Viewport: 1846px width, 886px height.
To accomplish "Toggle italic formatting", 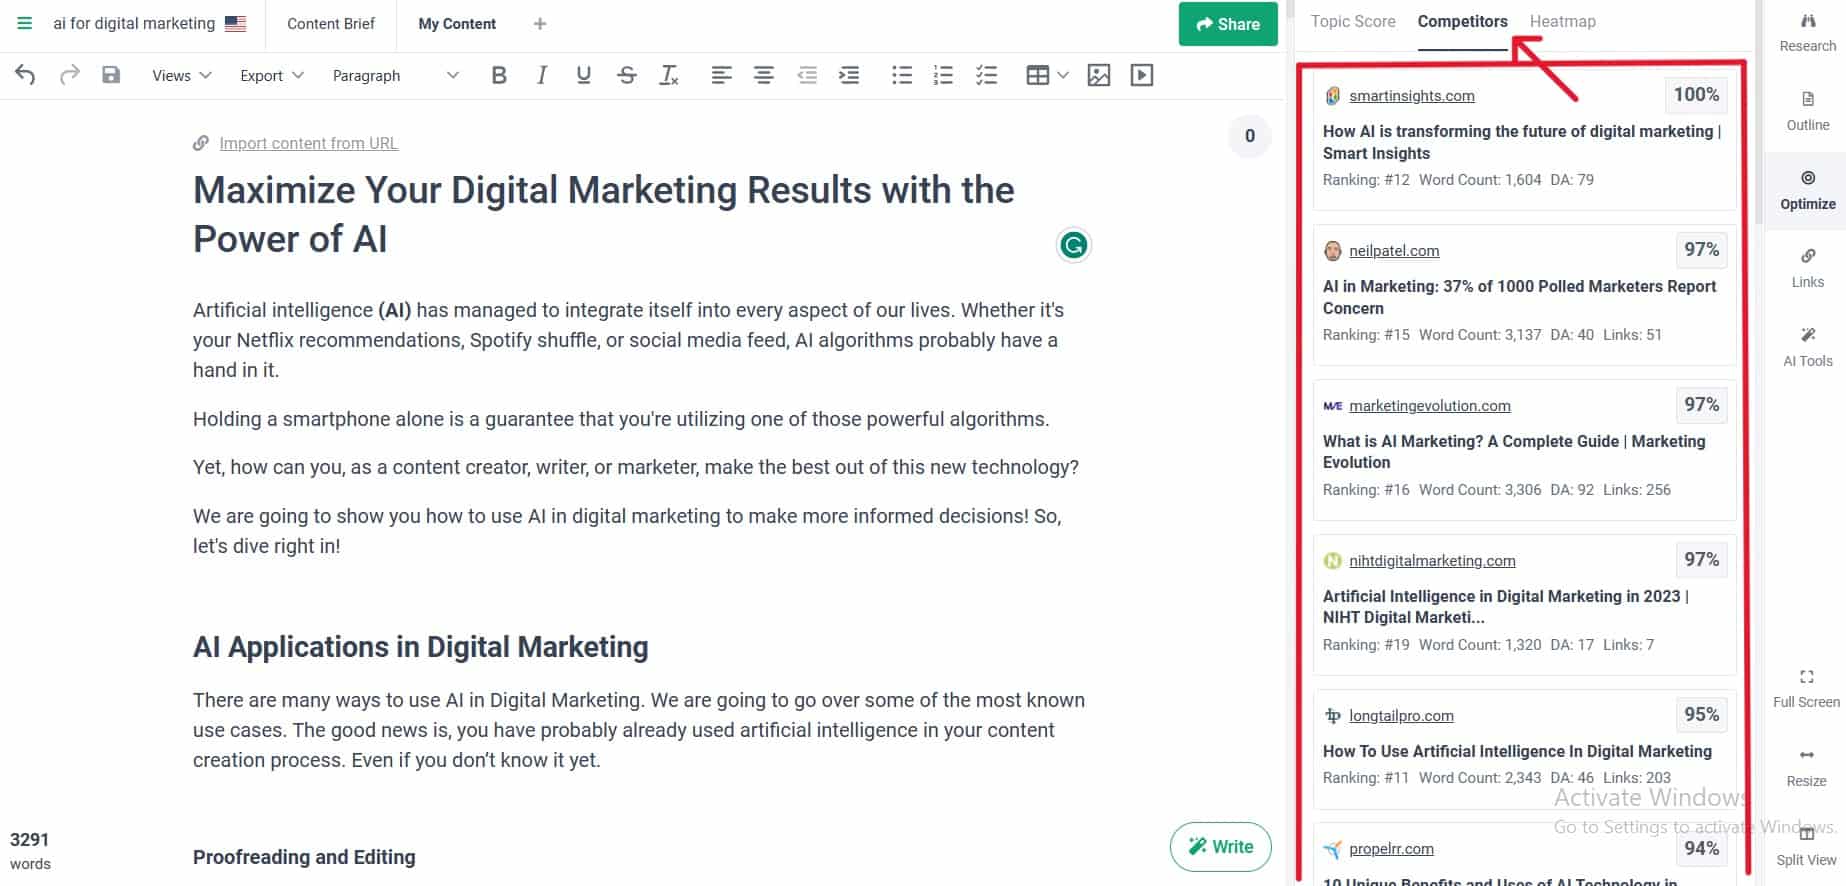I will (x=541, y=75).
